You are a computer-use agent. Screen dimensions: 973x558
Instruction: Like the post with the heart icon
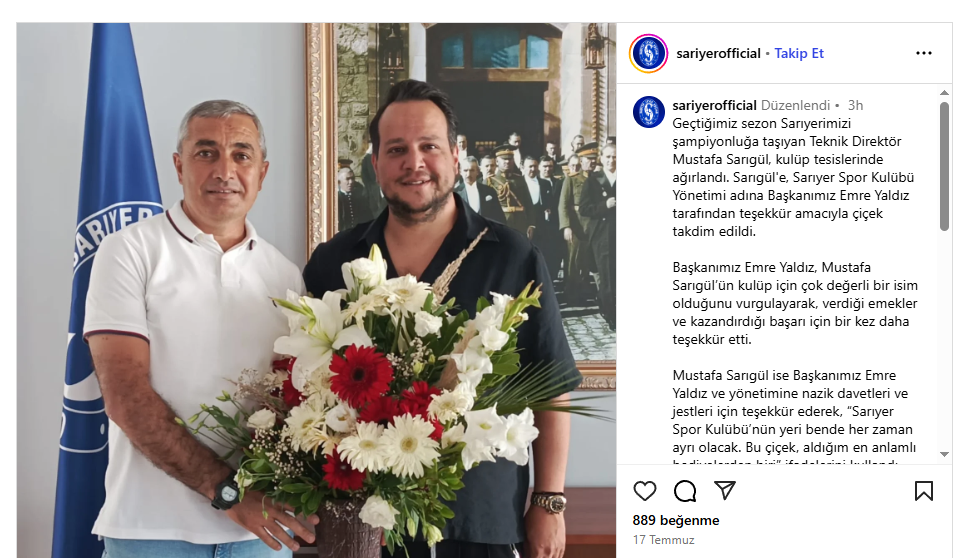[x=645, y=491]
